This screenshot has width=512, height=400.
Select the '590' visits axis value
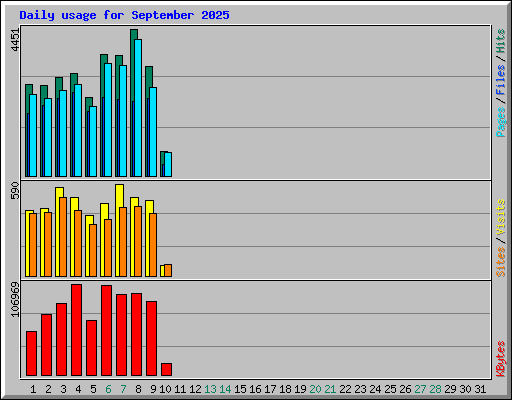tap(15, 190)
